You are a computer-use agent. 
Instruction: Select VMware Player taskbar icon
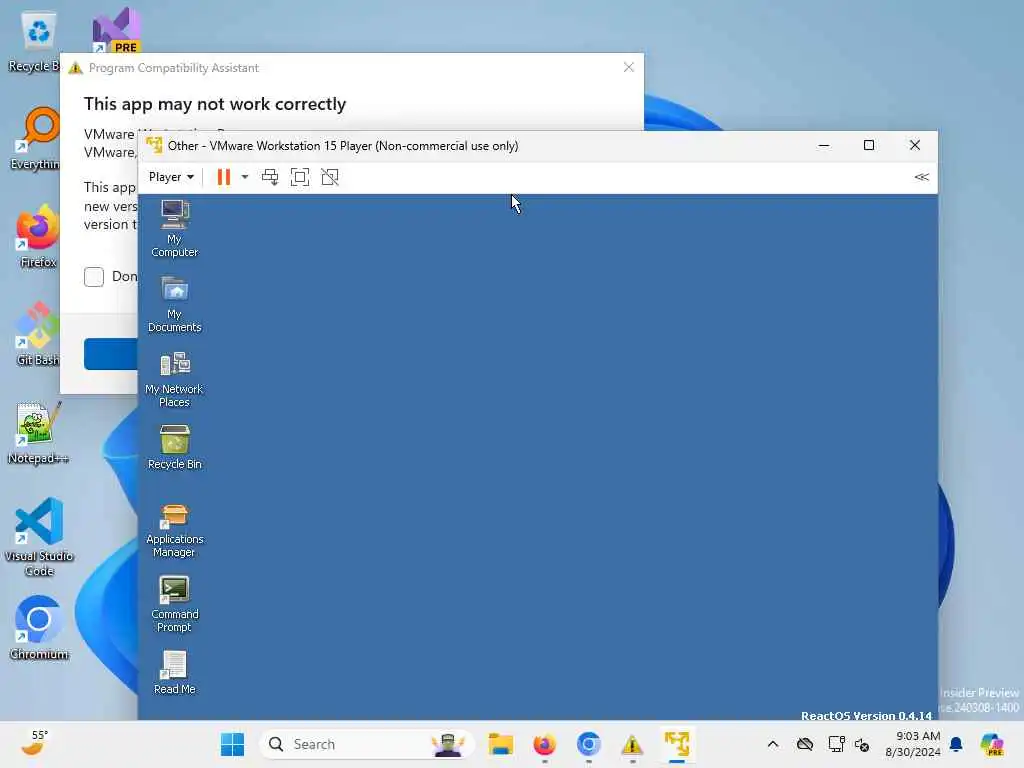click(x=677, y=744)
